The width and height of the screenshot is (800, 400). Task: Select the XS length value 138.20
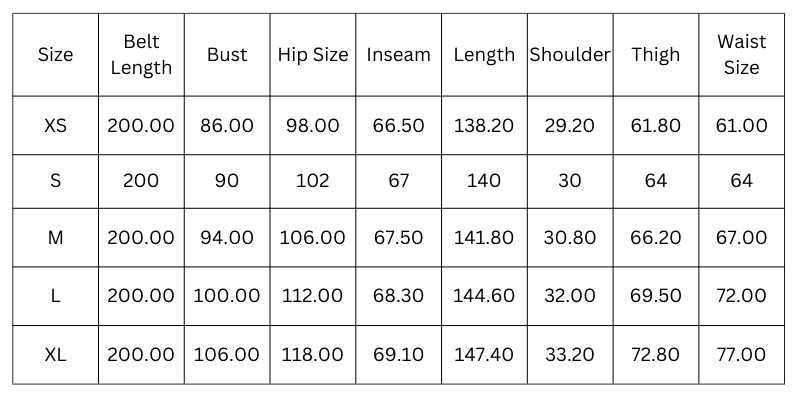484,126
